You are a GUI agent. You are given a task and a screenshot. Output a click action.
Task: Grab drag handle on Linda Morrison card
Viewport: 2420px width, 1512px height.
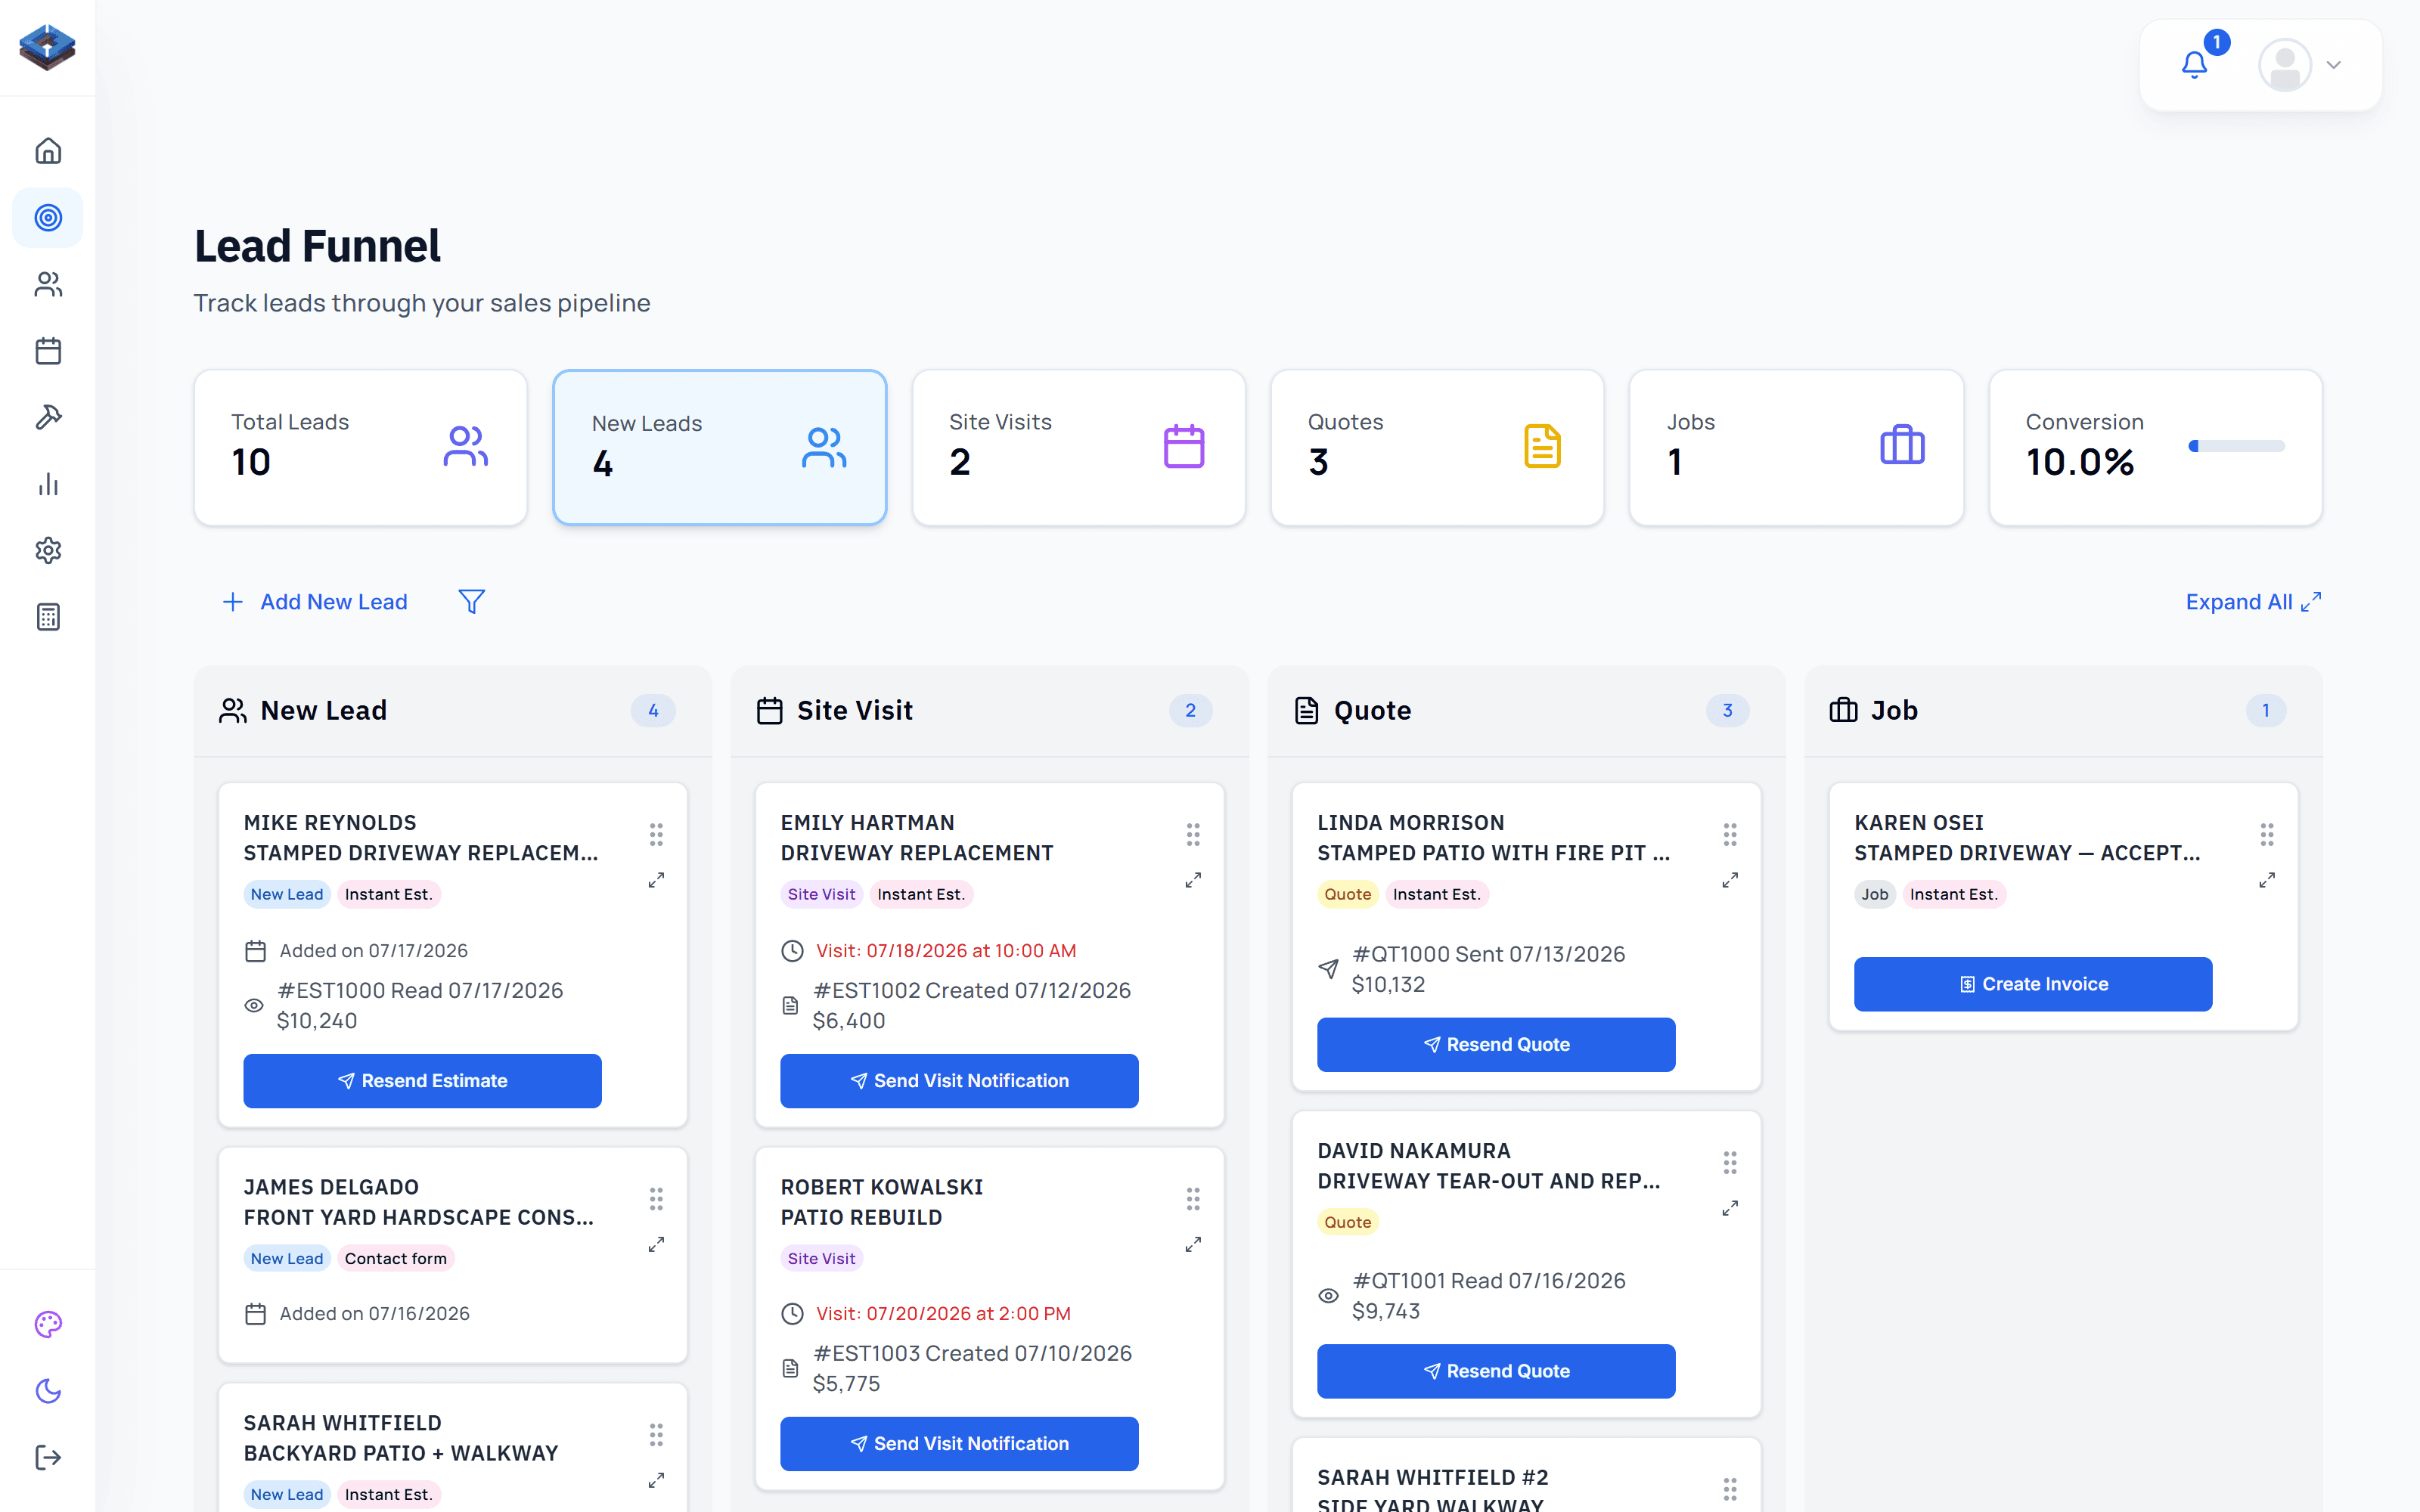click(1730, 834)
